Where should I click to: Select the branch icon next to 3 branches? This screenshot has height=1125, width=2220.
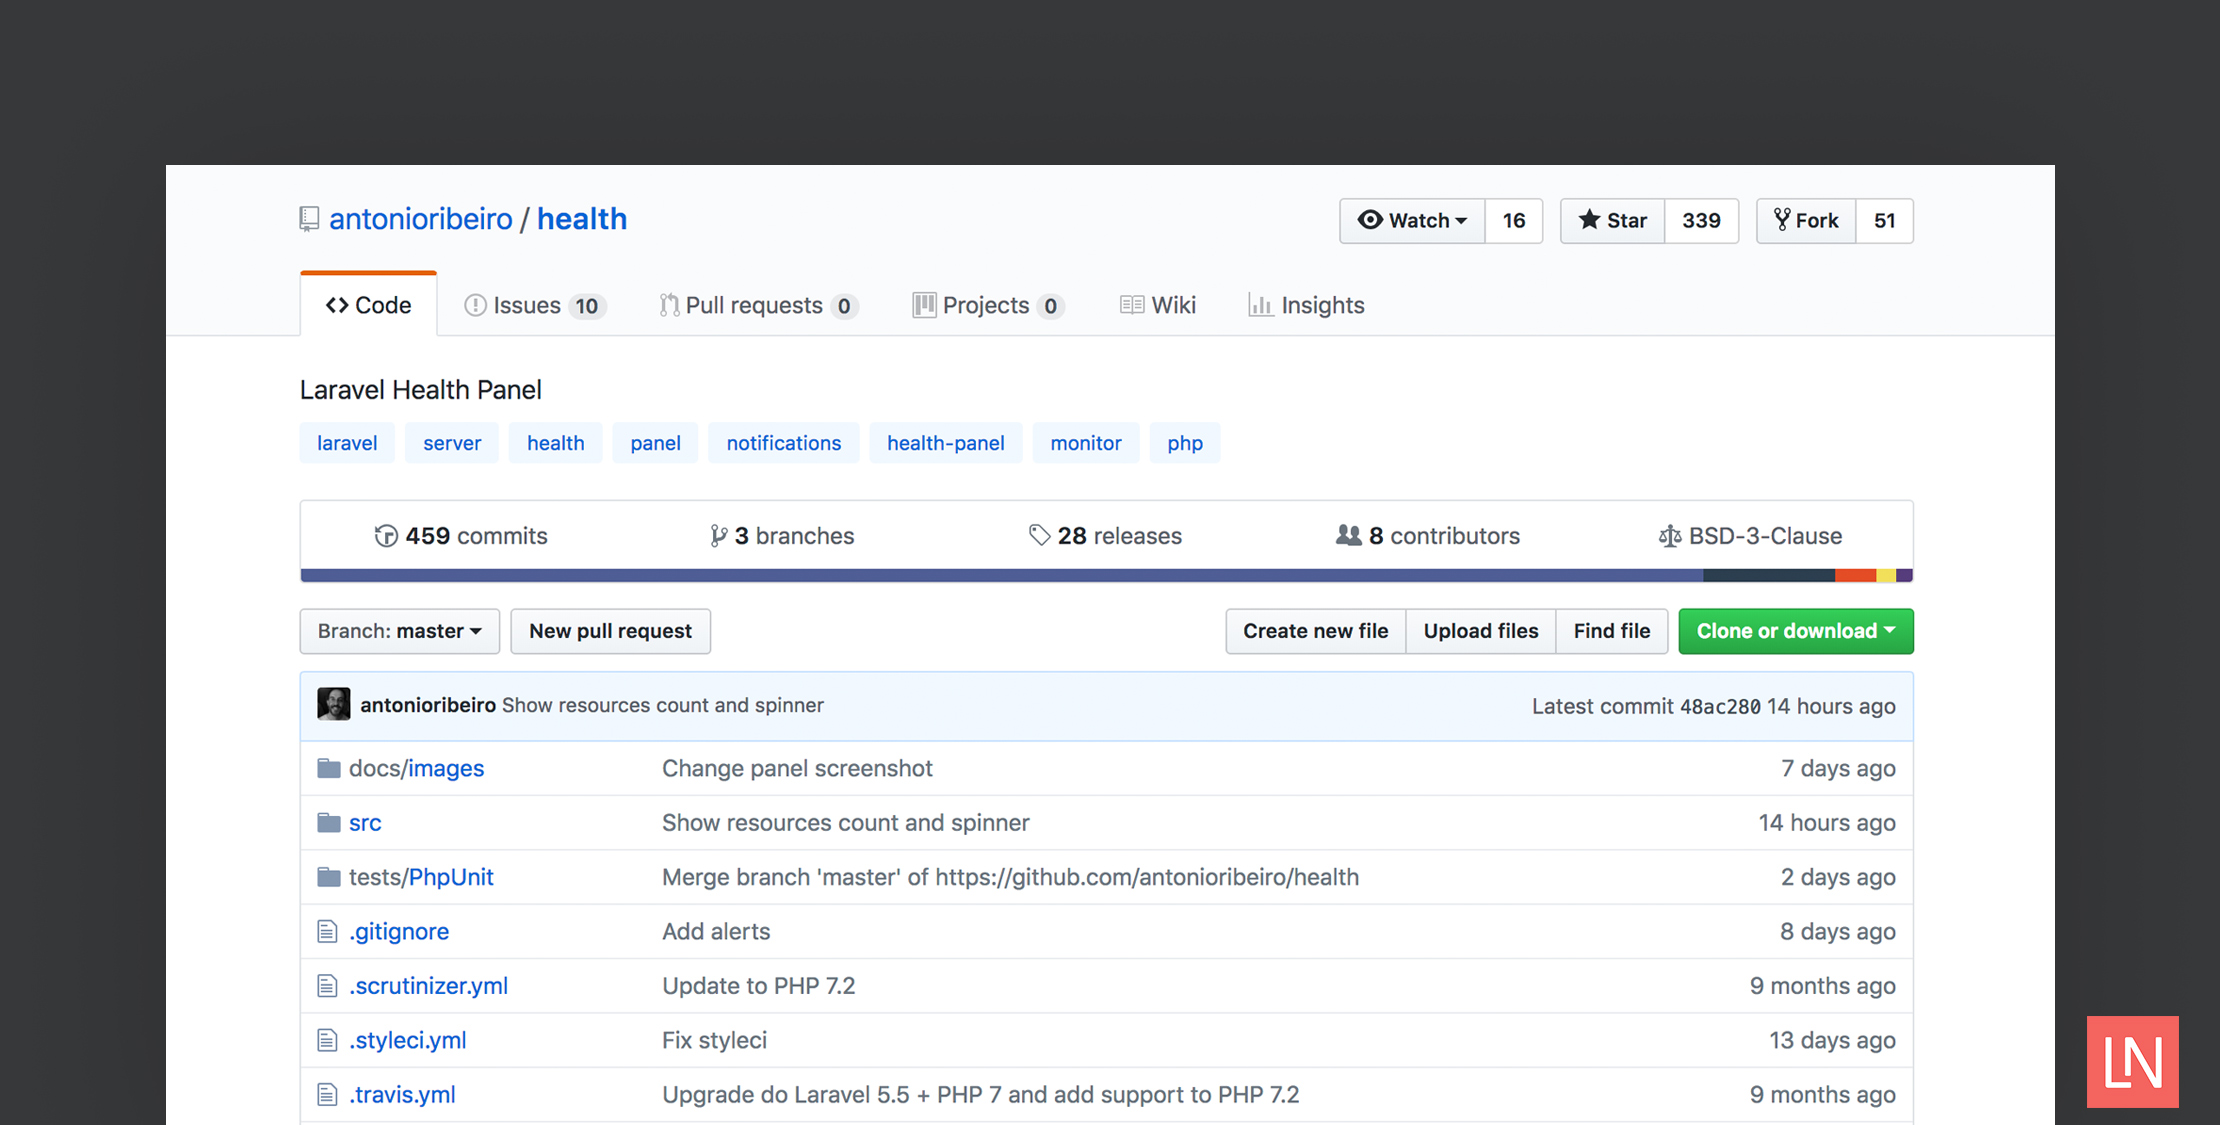pyautogui.click(x=718, y=535)
